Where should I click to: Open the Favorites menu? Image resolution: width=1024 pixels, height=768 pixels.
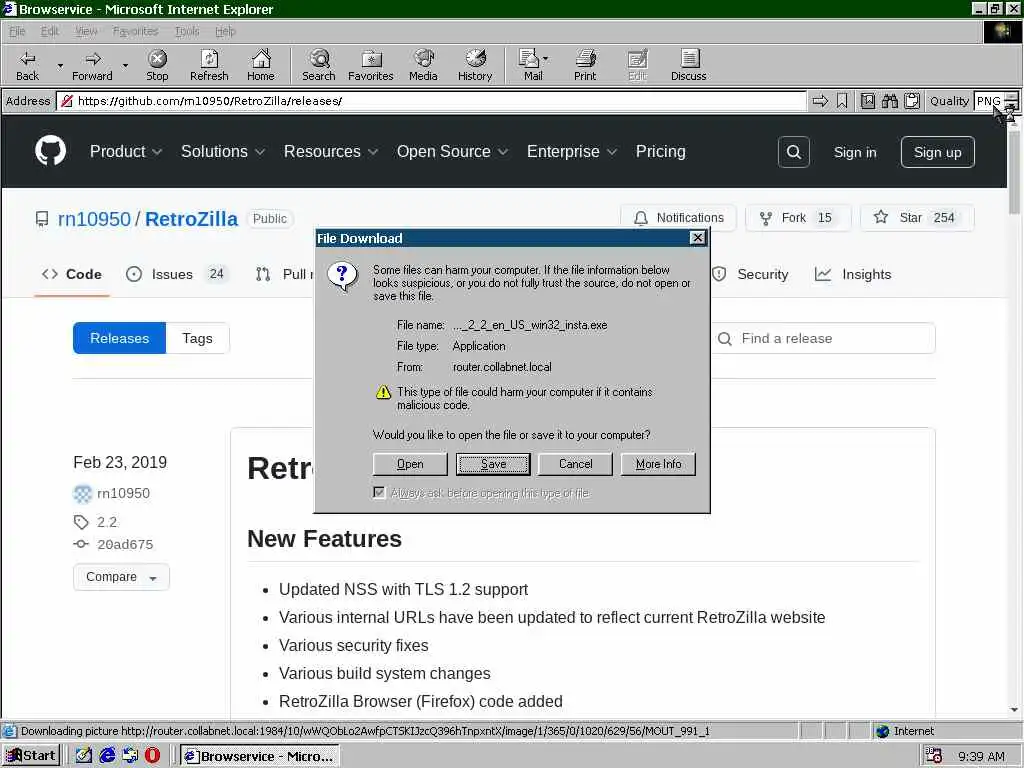point(135,31)
